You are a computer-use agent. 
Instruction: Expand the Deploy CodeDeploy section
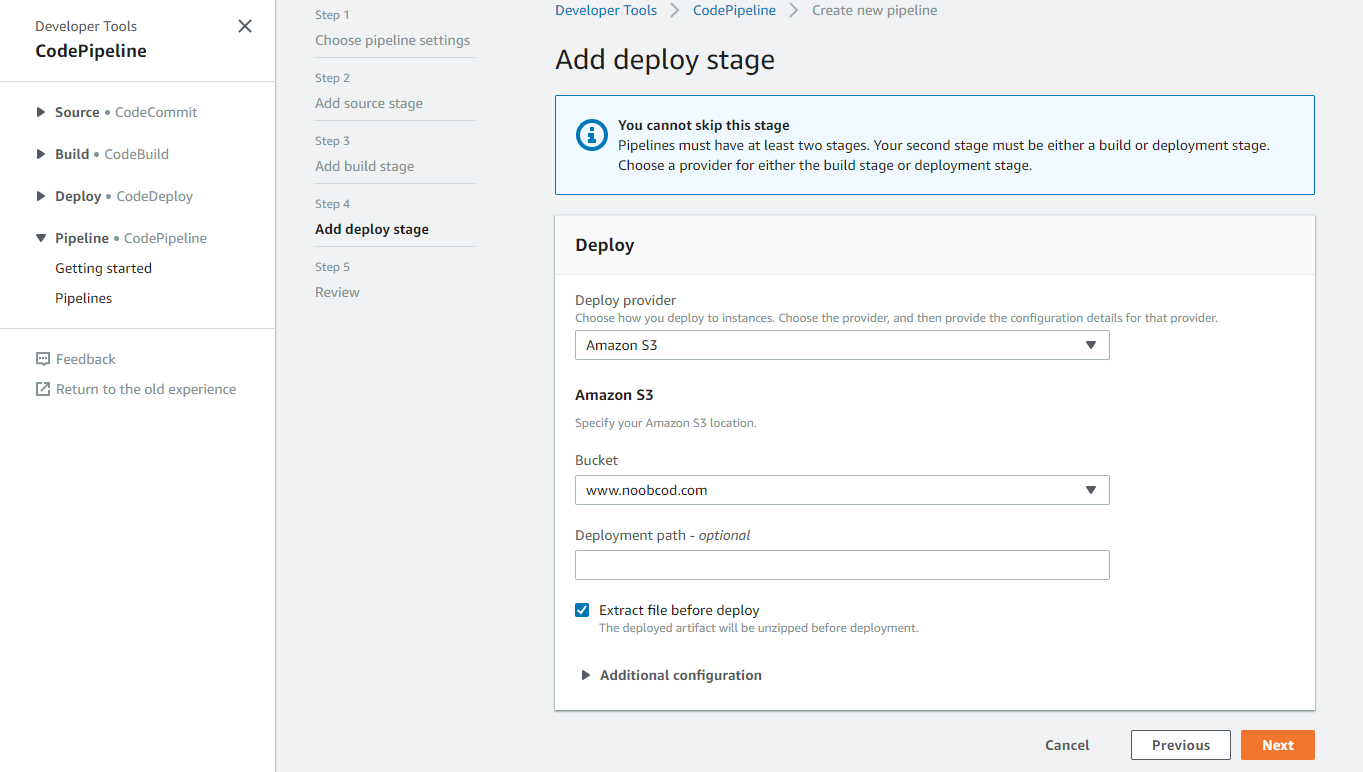pyautogui.click(x=41, y=196)
